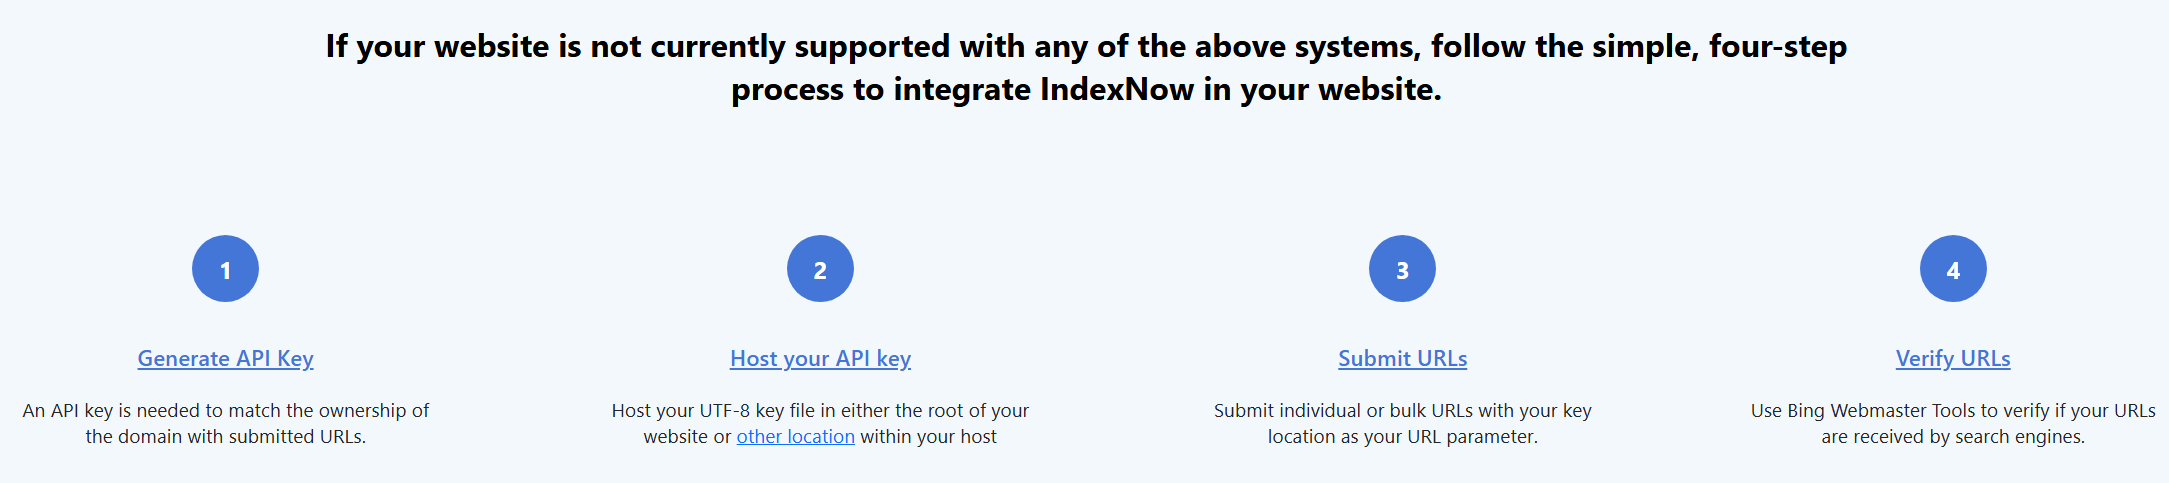Click the four-step process heading text
This screenshot has width=2169, height=483.
(x=1086, y=67)
